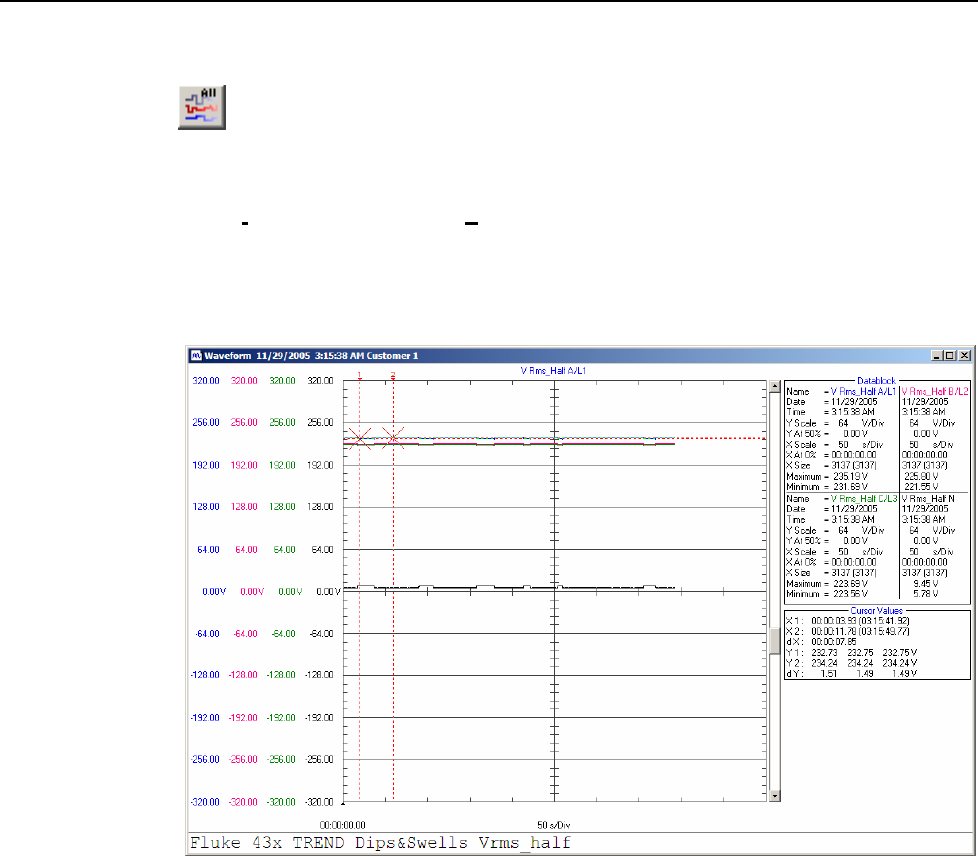Click the green 192.00 axis label
This screenshot has height=856, width=978.
click(x=283, y=465)
